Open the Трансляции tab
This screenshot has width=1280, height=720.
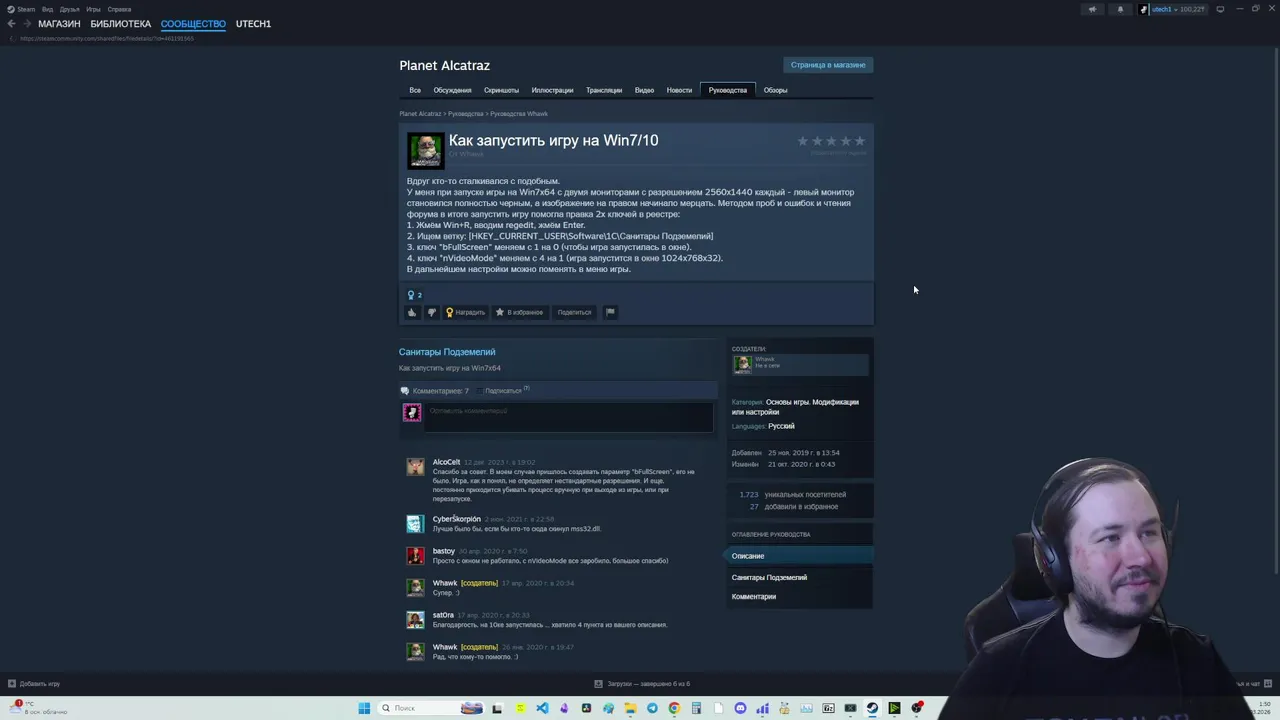(x=604, y=90)
